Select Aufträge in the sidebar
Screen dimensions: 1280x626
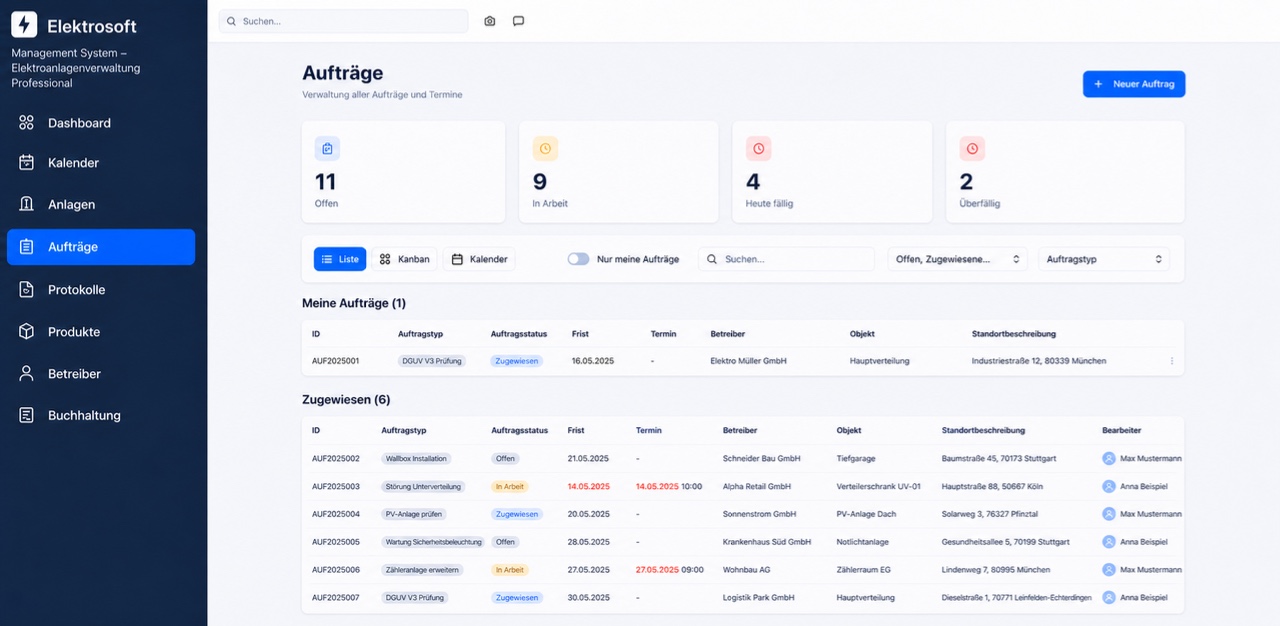point(101,247)
